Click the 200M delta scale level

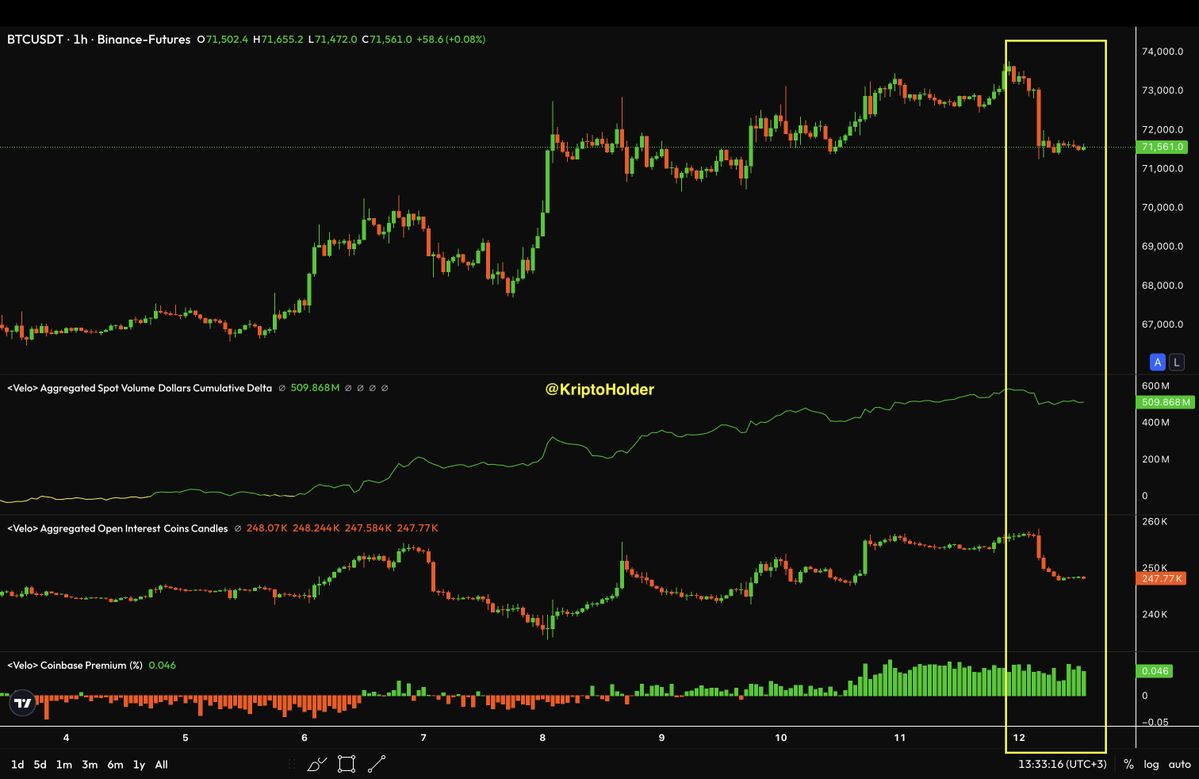coord(1155,459)
